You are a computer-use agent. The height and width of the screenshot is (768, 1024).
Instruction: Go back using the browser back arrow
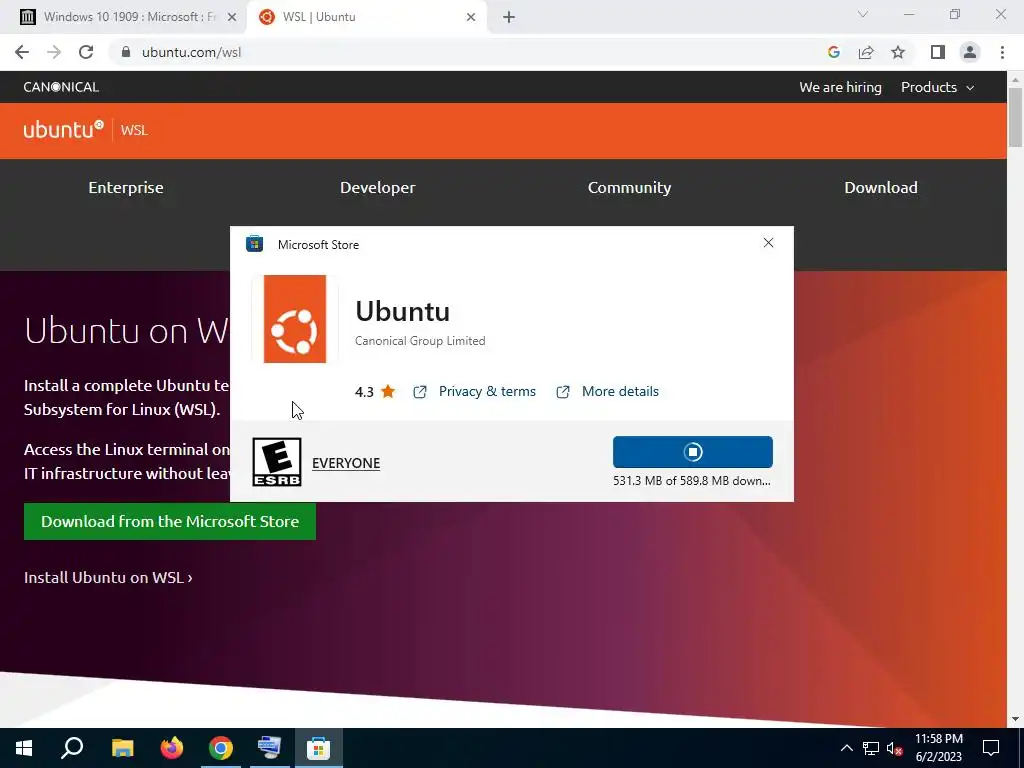coord(22,52)
